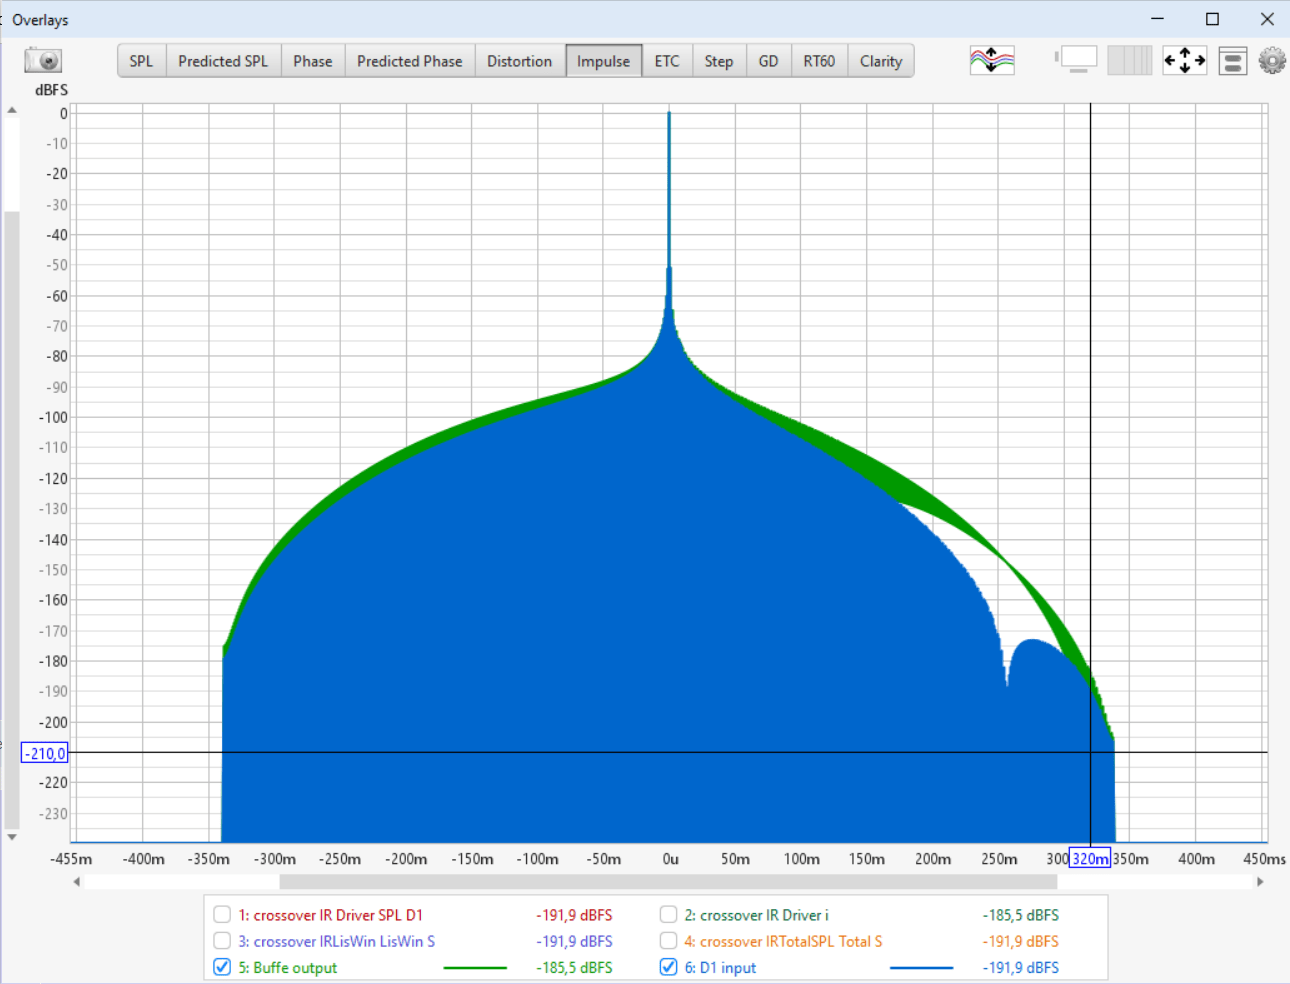This screenshot has height=984, width=1290.
Task: Switch to the Clarity tab
Action: point(881,61)
